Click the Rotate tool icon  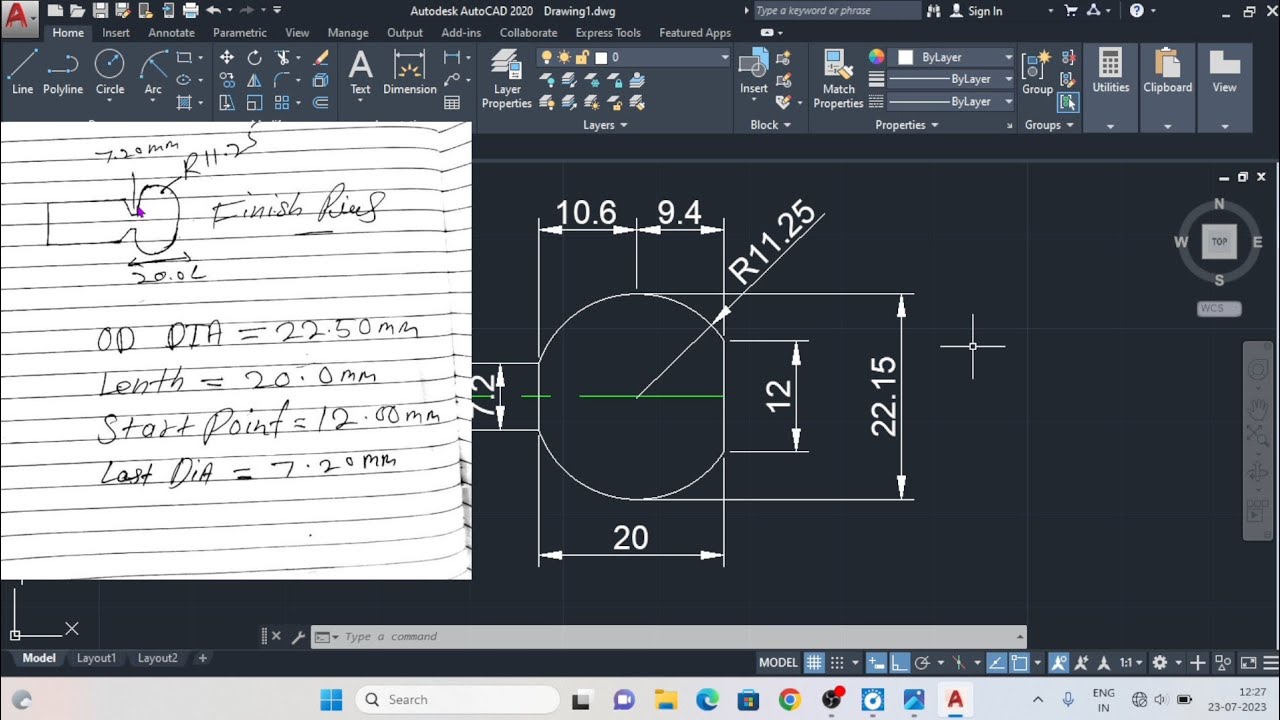[254, 58]
